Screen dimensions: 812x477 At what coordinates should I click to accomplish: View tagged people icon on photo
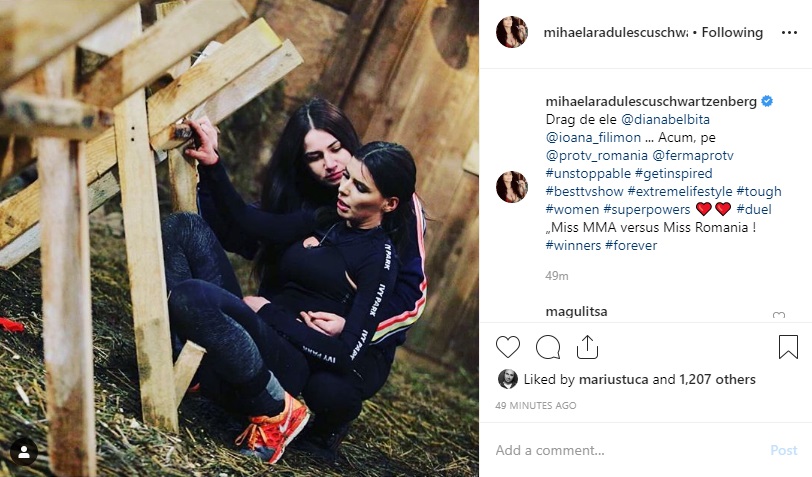pyautogui.click(x=23, y=452)
